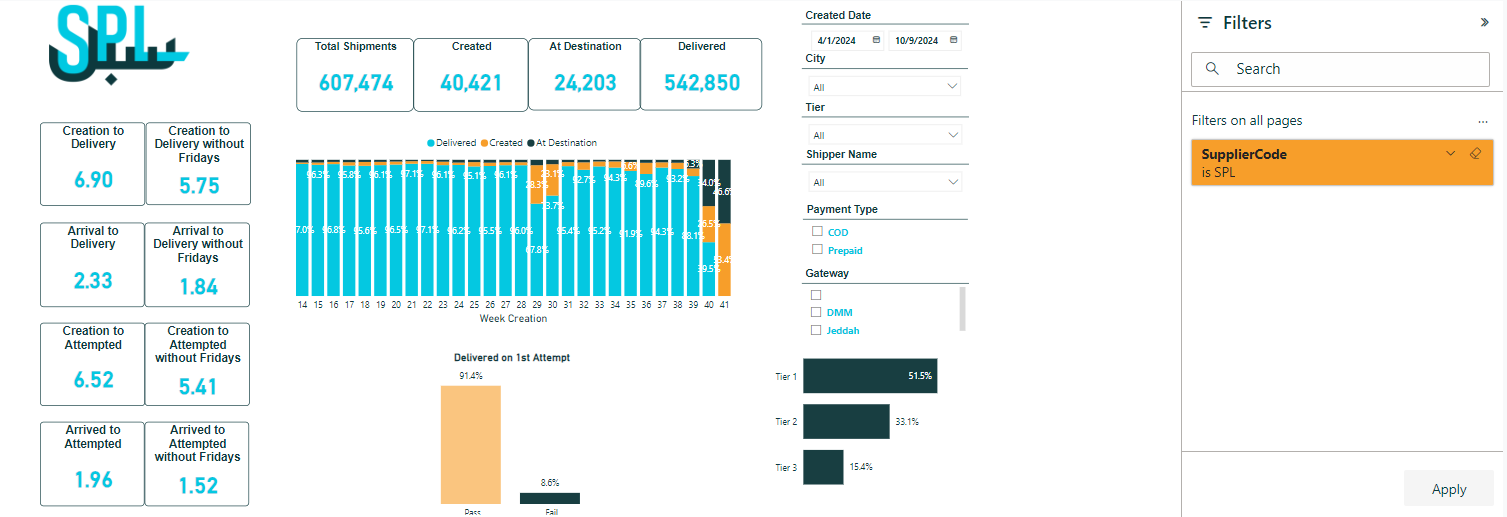
Task: Collapse the Filters pane with double chevron
Action: coord(1484,22)
